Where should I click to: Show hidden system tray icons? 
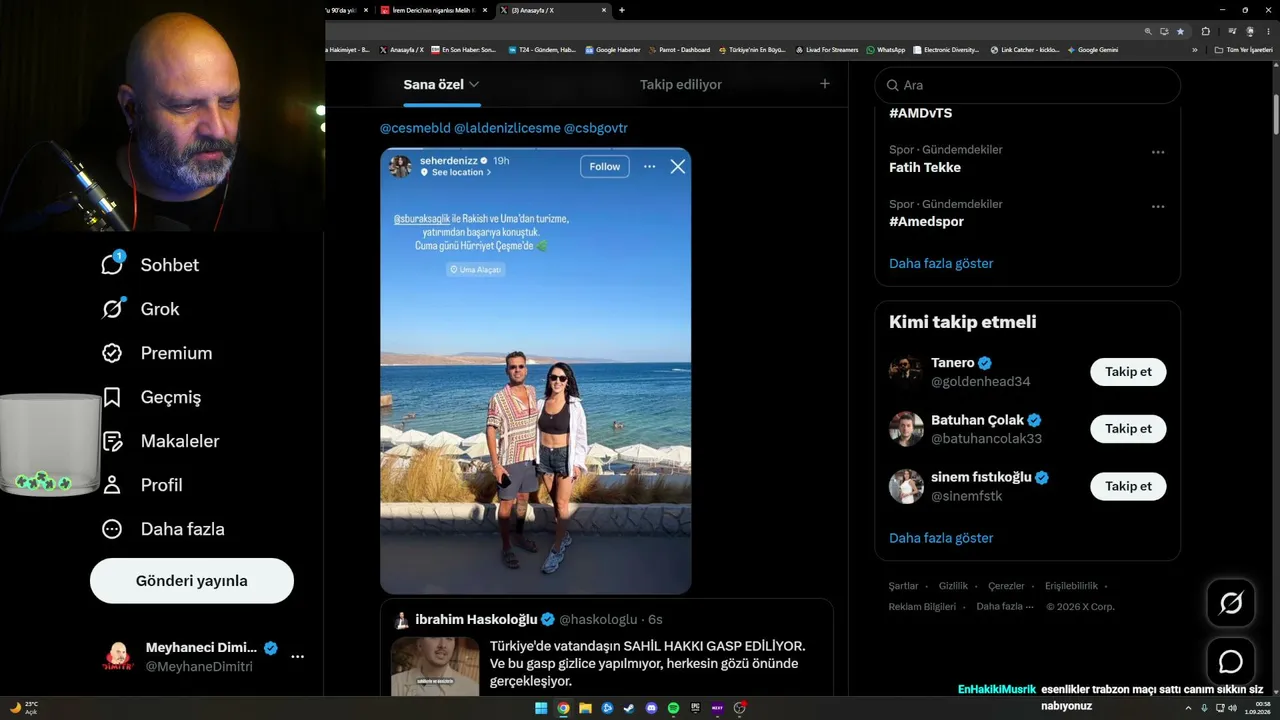pos(1189,708)
